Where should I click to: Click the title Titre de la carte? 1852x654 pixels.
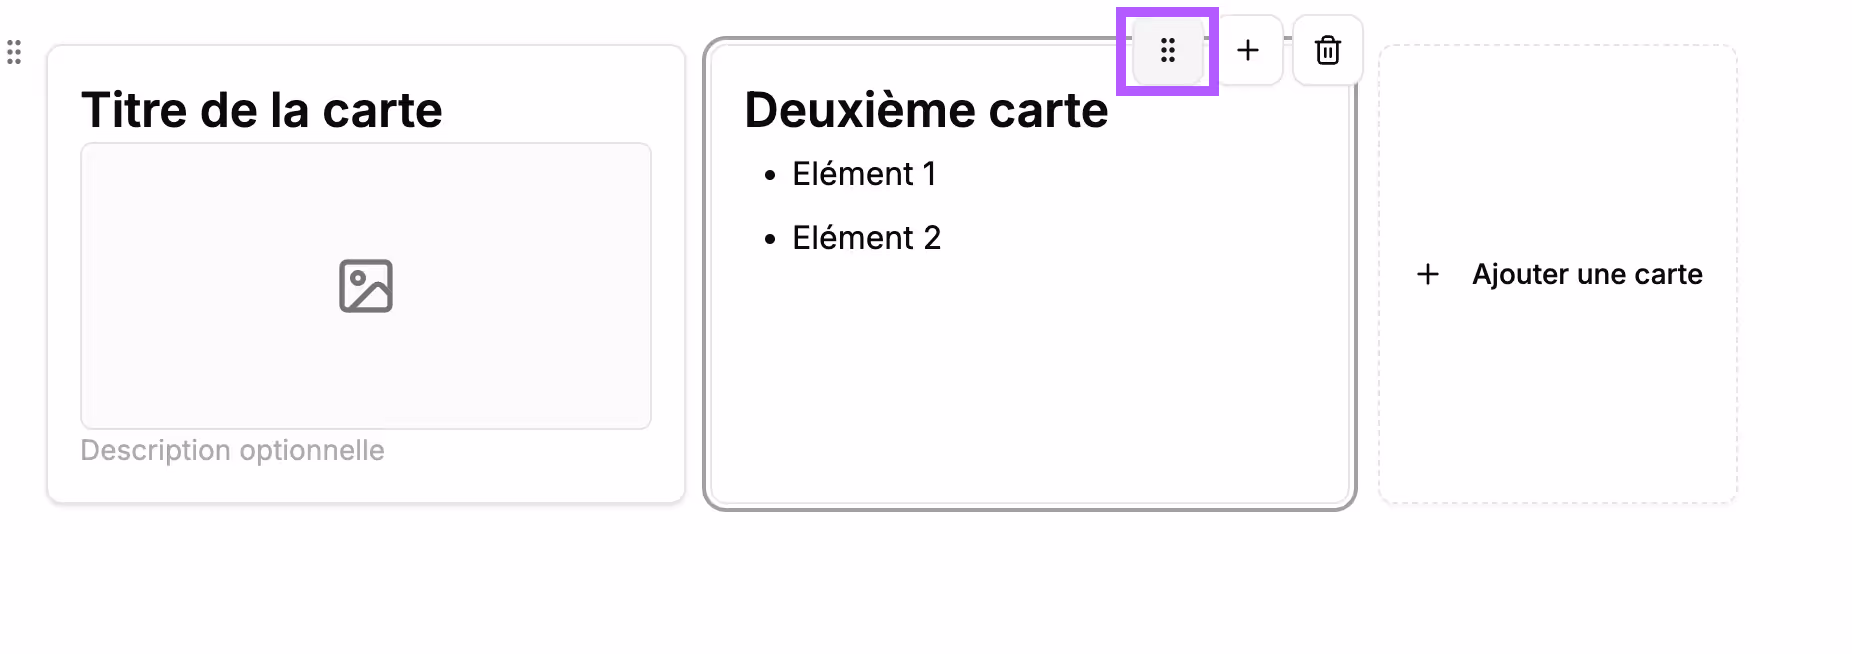[x=262, y=110]
